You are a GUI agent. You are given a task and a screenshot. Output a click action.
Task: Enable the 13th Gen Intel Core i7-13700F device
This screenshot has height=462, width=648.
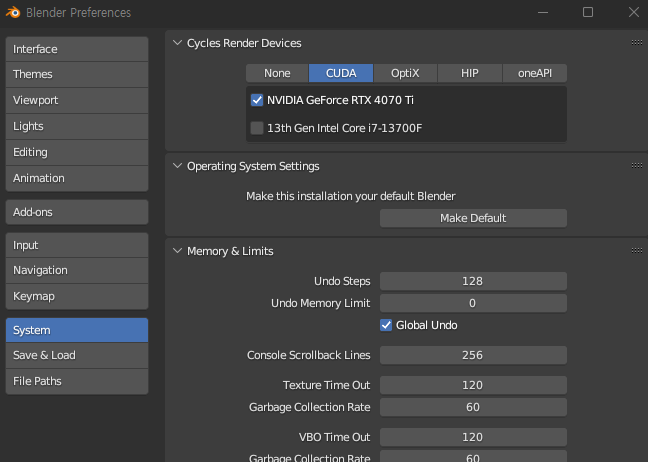(x=257, y=128)
